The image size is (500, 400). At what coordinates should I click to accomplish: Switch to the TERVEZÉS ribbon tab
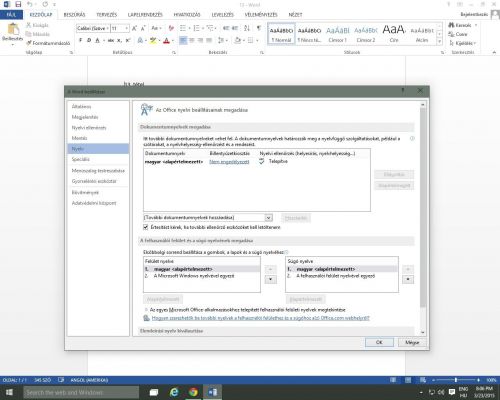[x=107, y=15]
